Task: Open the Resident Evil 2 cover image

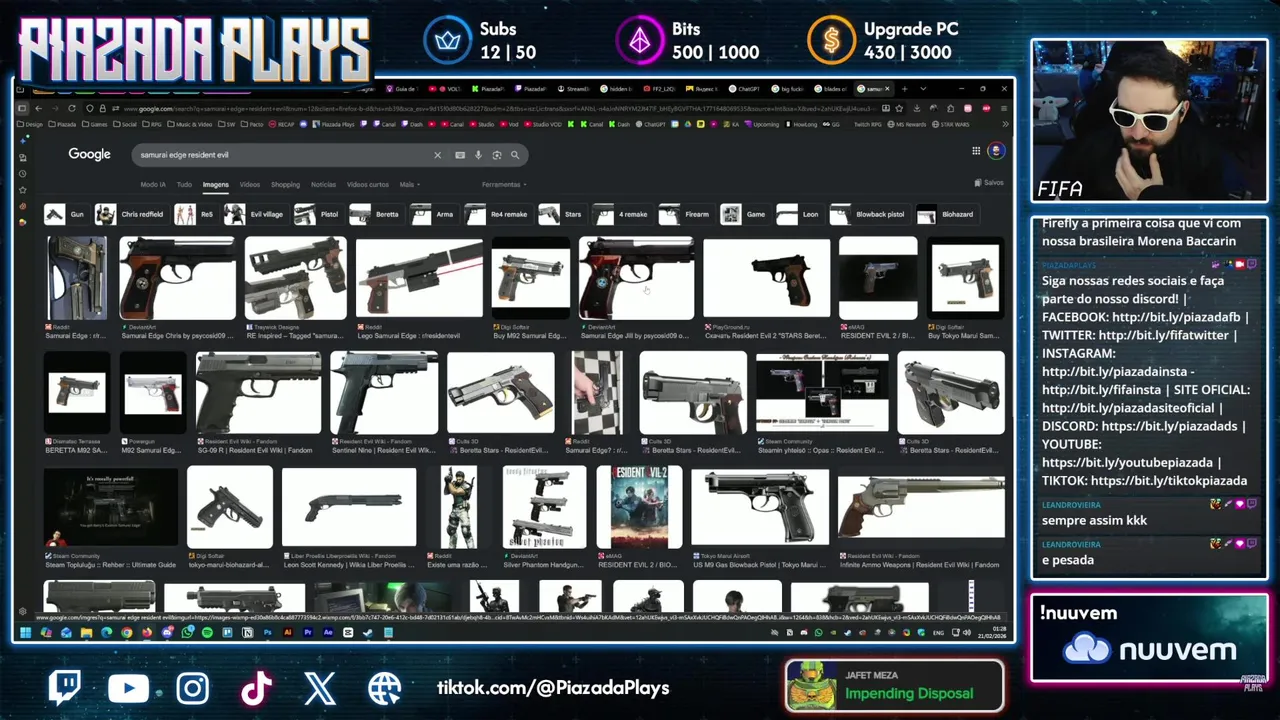Action: click(639, 507)
